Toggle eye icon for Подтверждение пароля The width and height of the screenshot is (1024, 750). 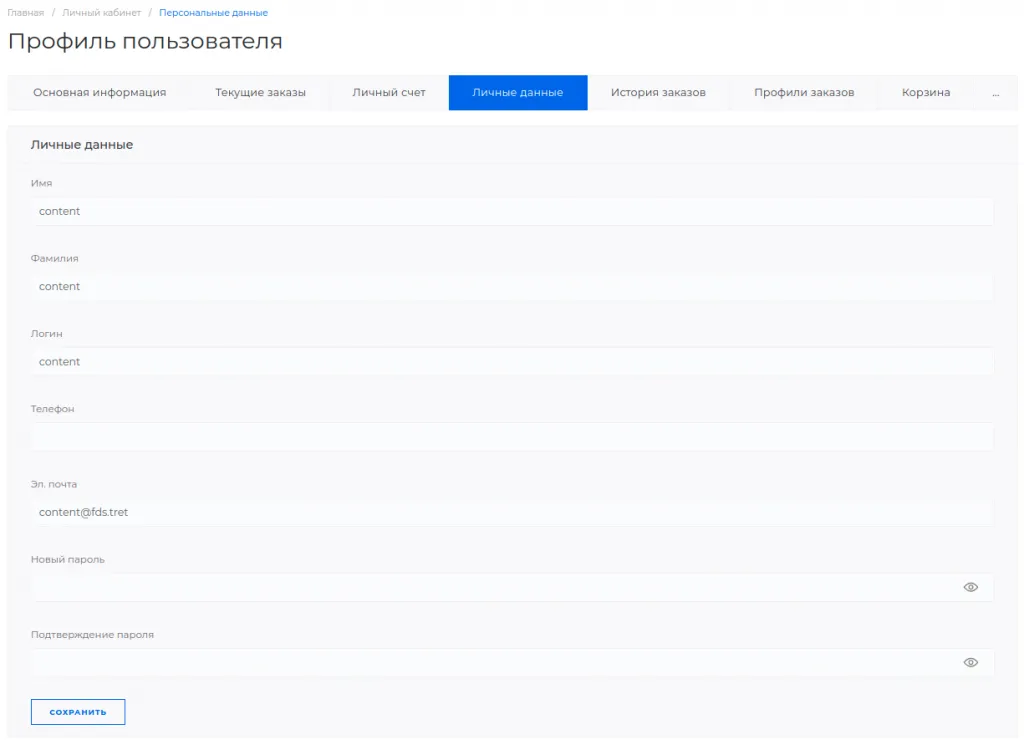tap(969, 662)
